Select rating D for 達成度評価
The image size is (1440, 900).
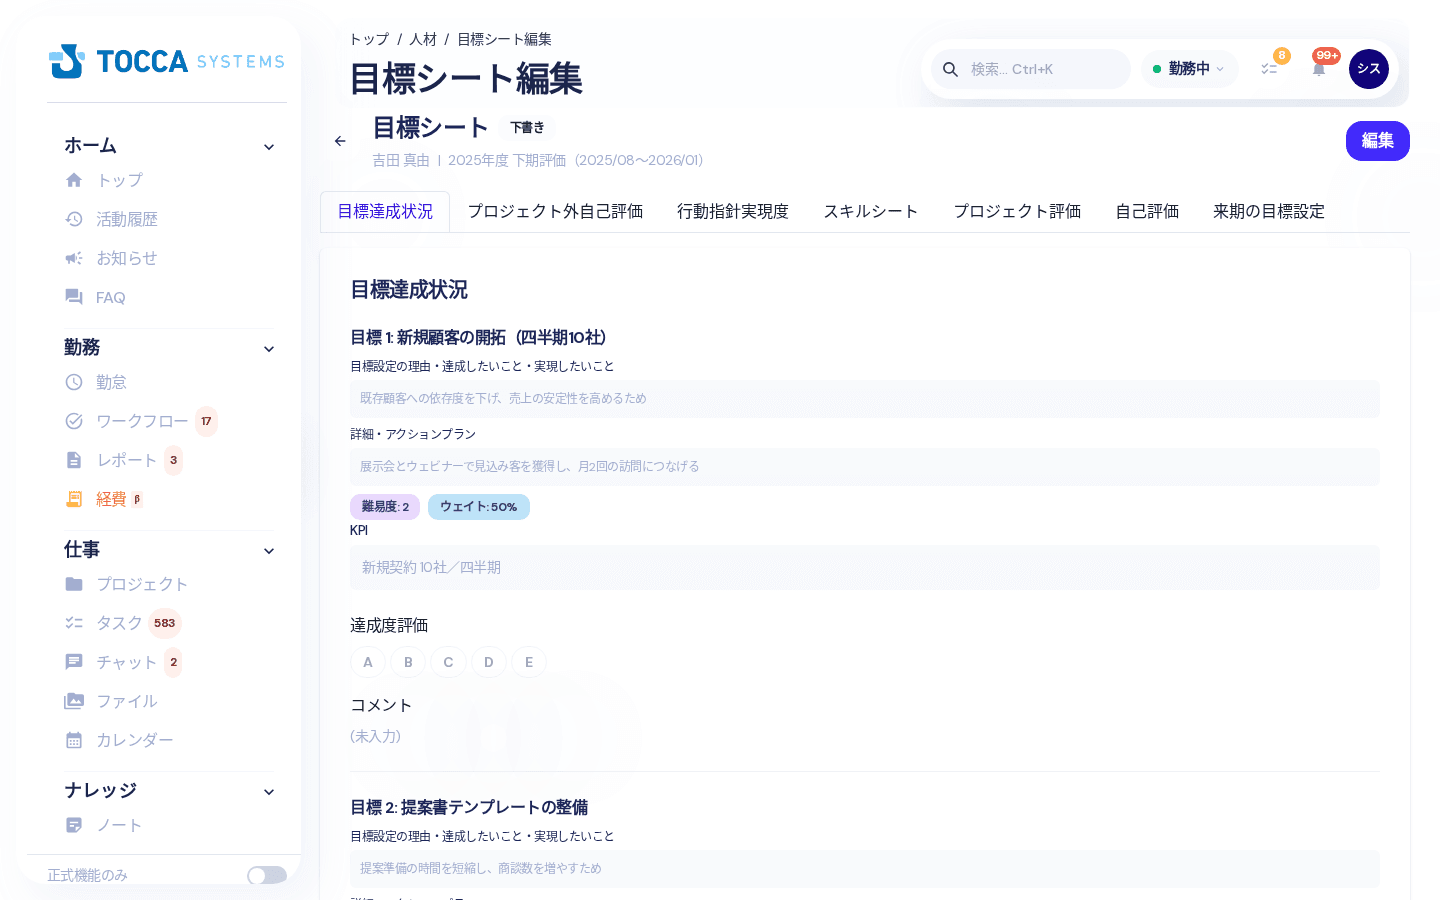click(488, 662)
